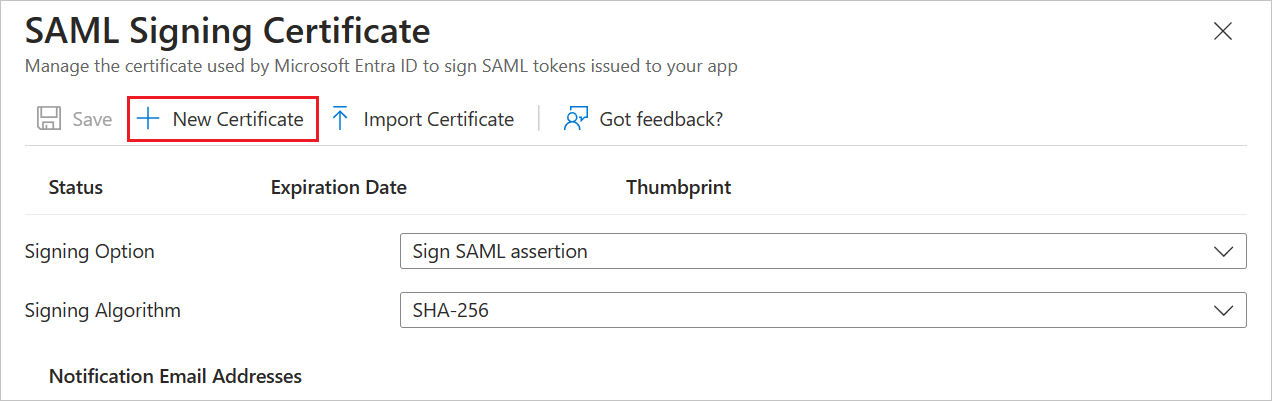Click the Sign SAML assertion combo box
This screenshot has width=1272, height=401.
[x=800, y=252]
